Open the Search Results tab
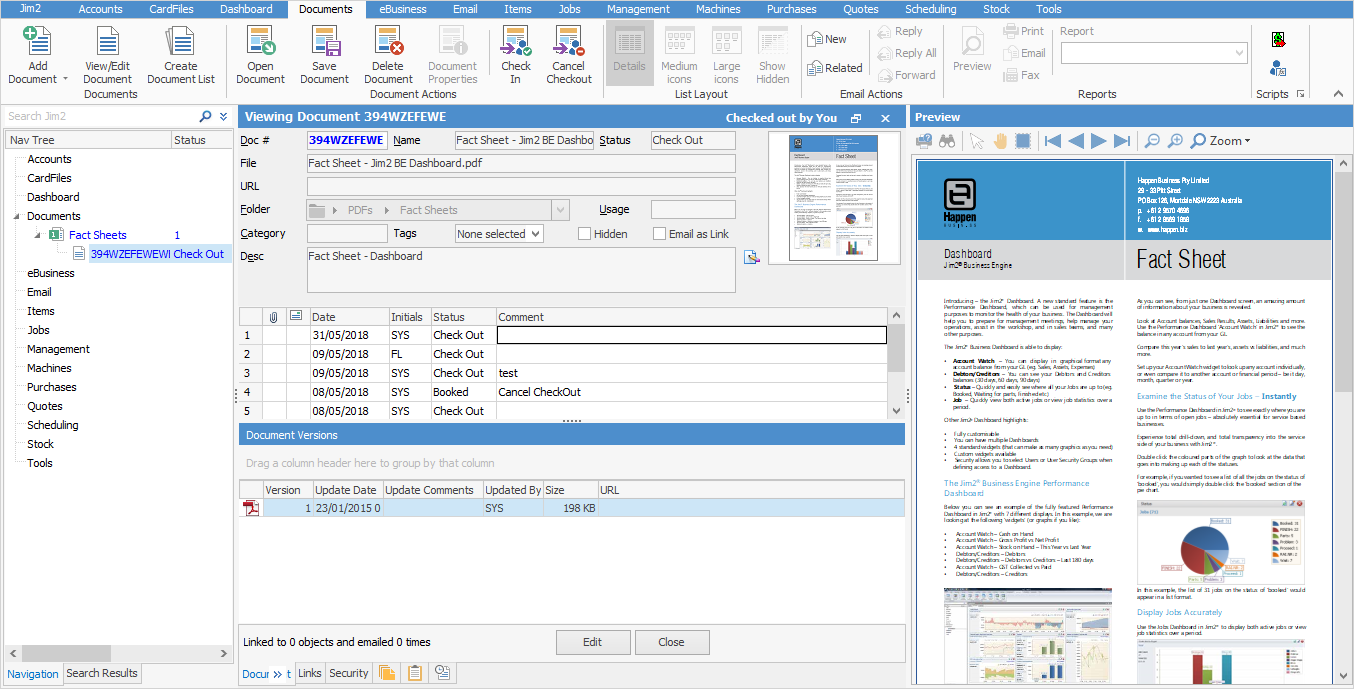The width and height of the screenshot is (1354, 689). pyautogui.click(x=102, y=673)
